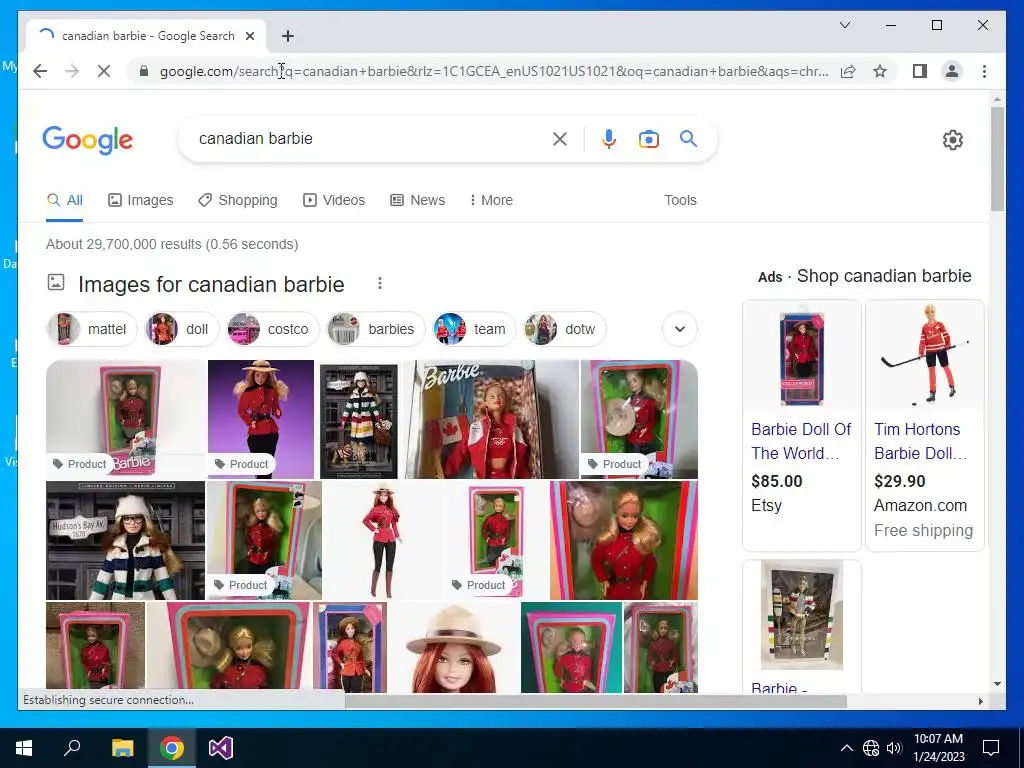The image size is (1024, 768).
Task: Open the Chrome side panel
Action: click(920, 71)
